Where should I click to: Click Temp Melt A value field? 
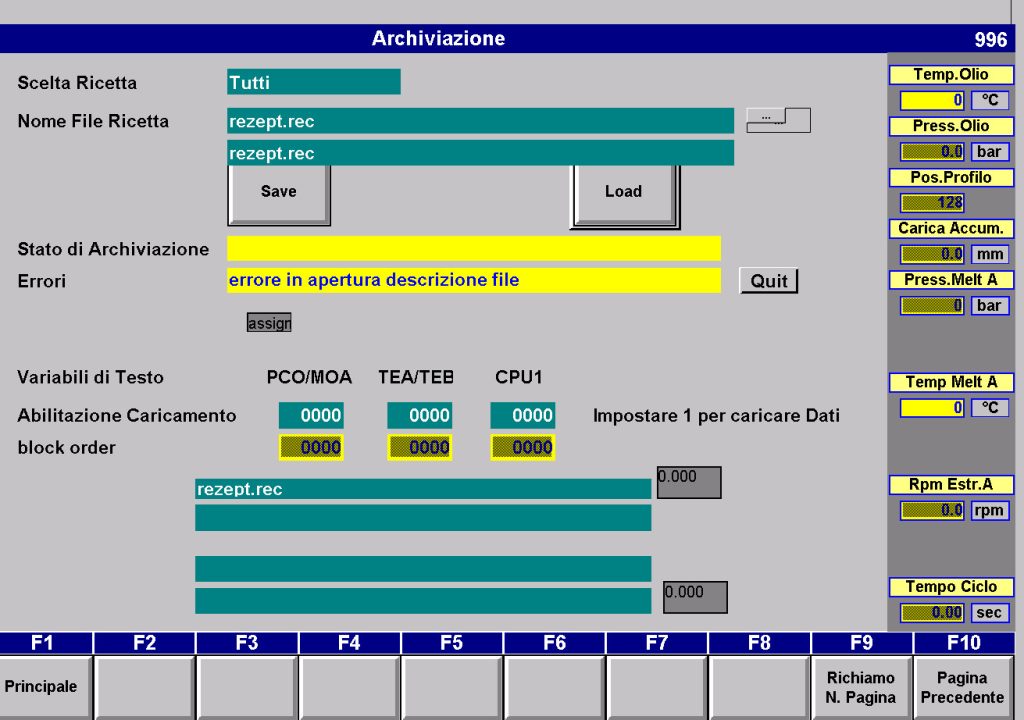click(x=932, y=408)
